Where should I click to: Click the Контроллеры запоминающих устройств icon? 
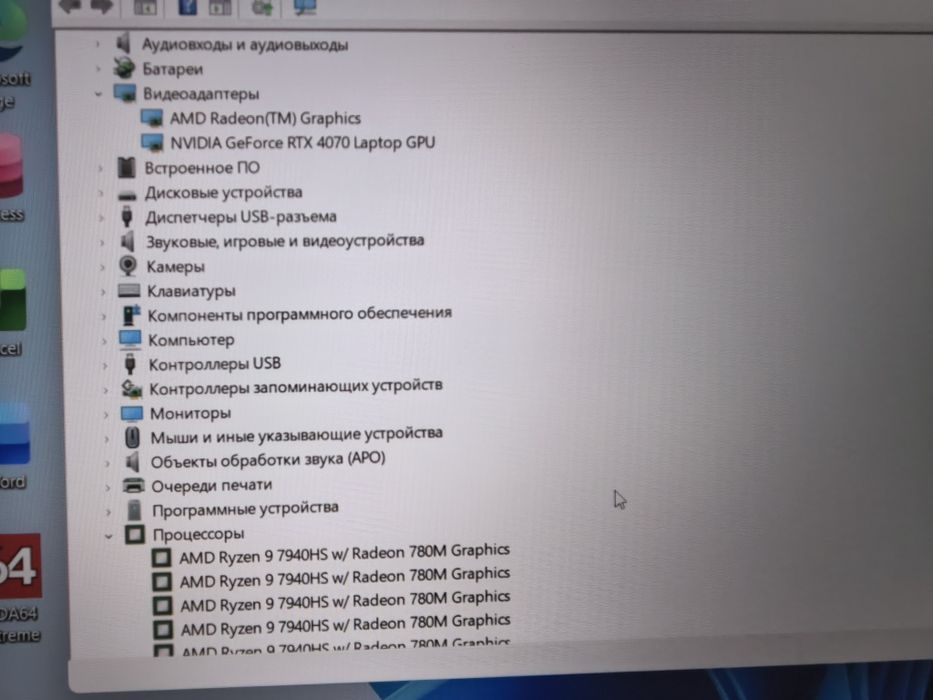coord(132,389)
